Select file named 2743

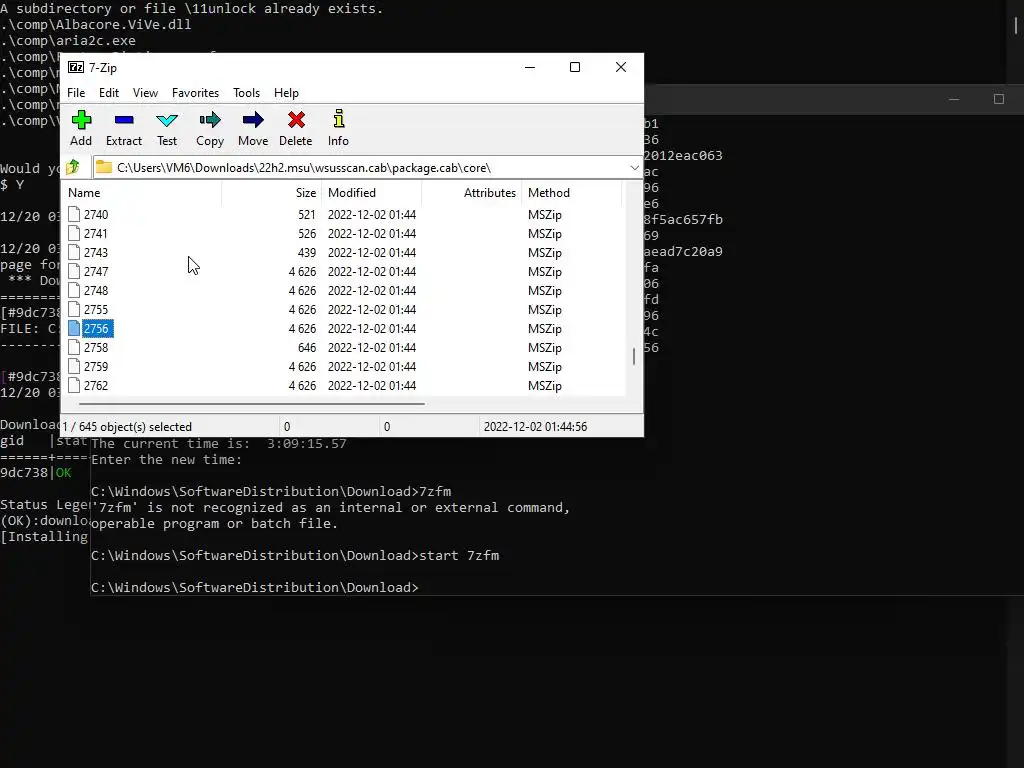96,252
